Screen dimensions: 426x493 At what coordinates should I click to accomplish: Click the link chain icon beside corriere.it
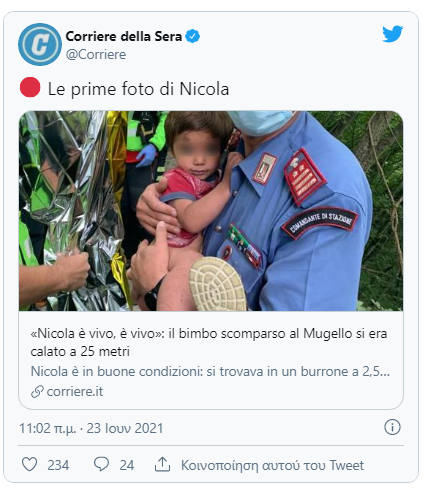click(37, 391)
